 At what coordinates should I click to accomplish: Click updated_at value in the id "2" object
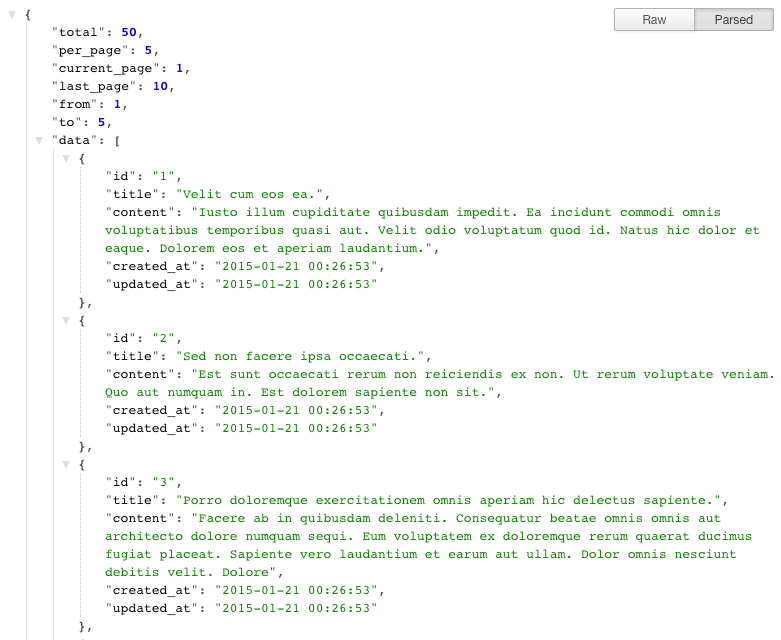pos(296,428)
